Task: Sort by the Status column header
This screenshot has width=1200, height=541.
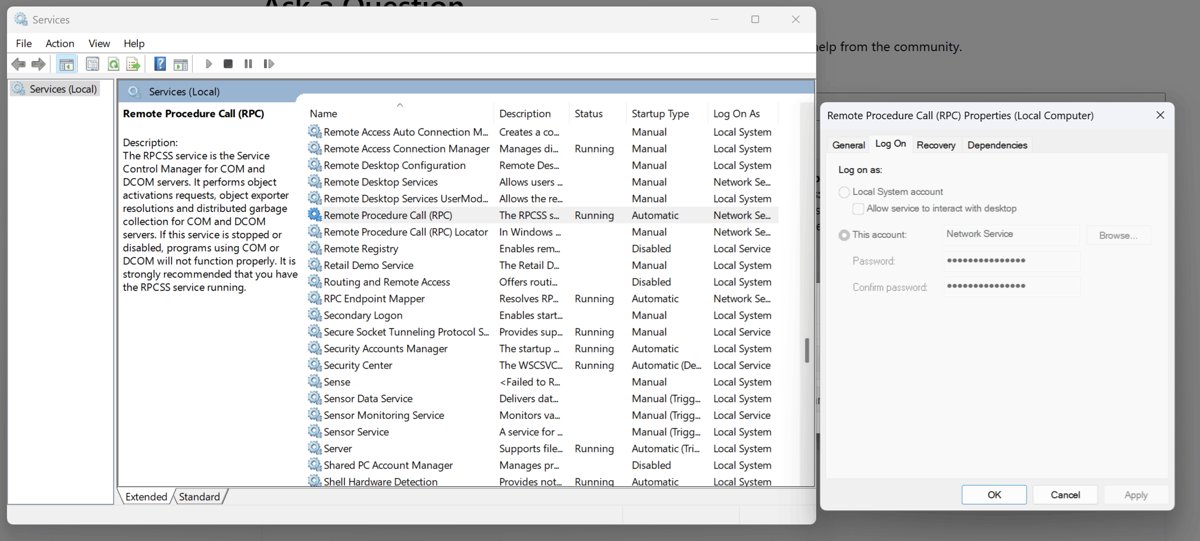Action: point(598,114)
